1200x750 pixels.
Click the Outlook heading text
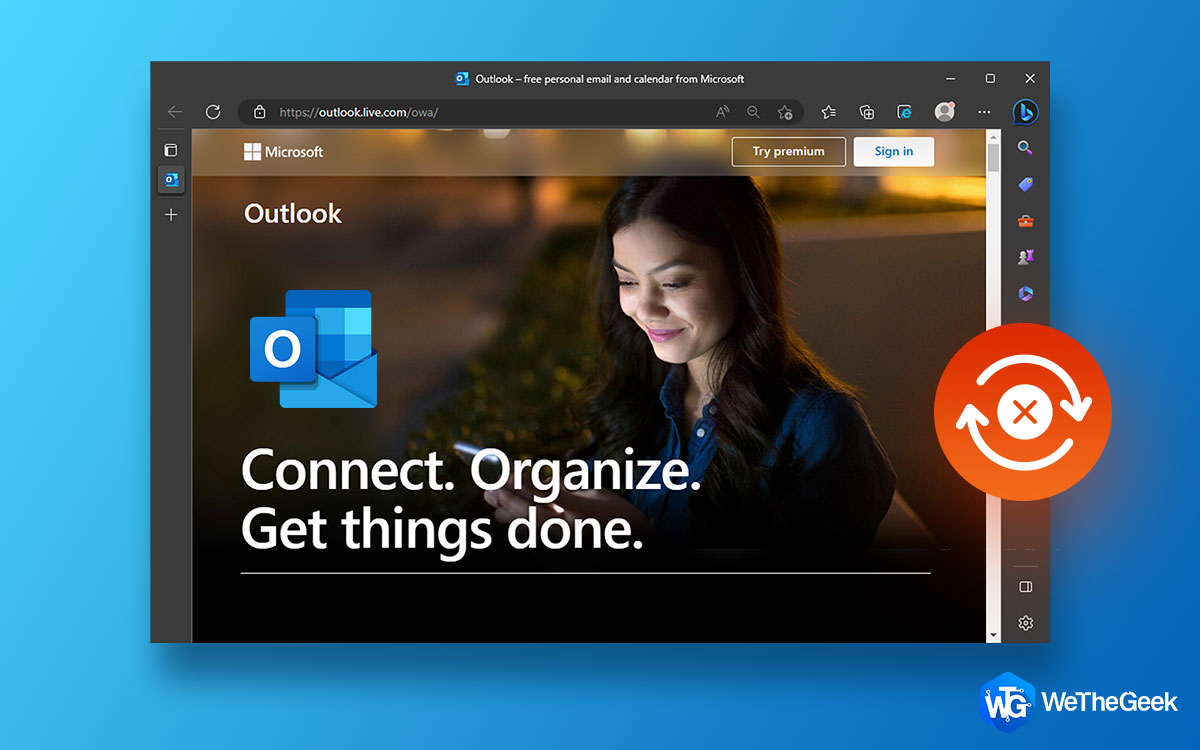coord(293,213)
